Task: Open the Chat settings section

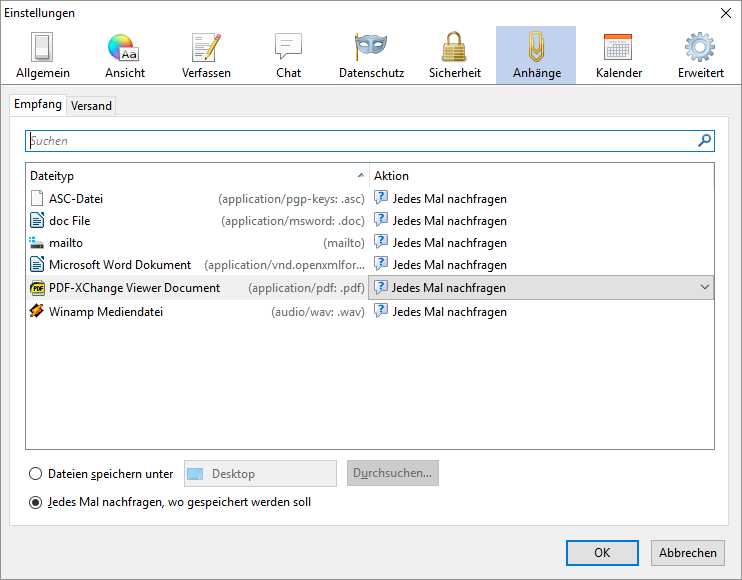Action: 288,55
